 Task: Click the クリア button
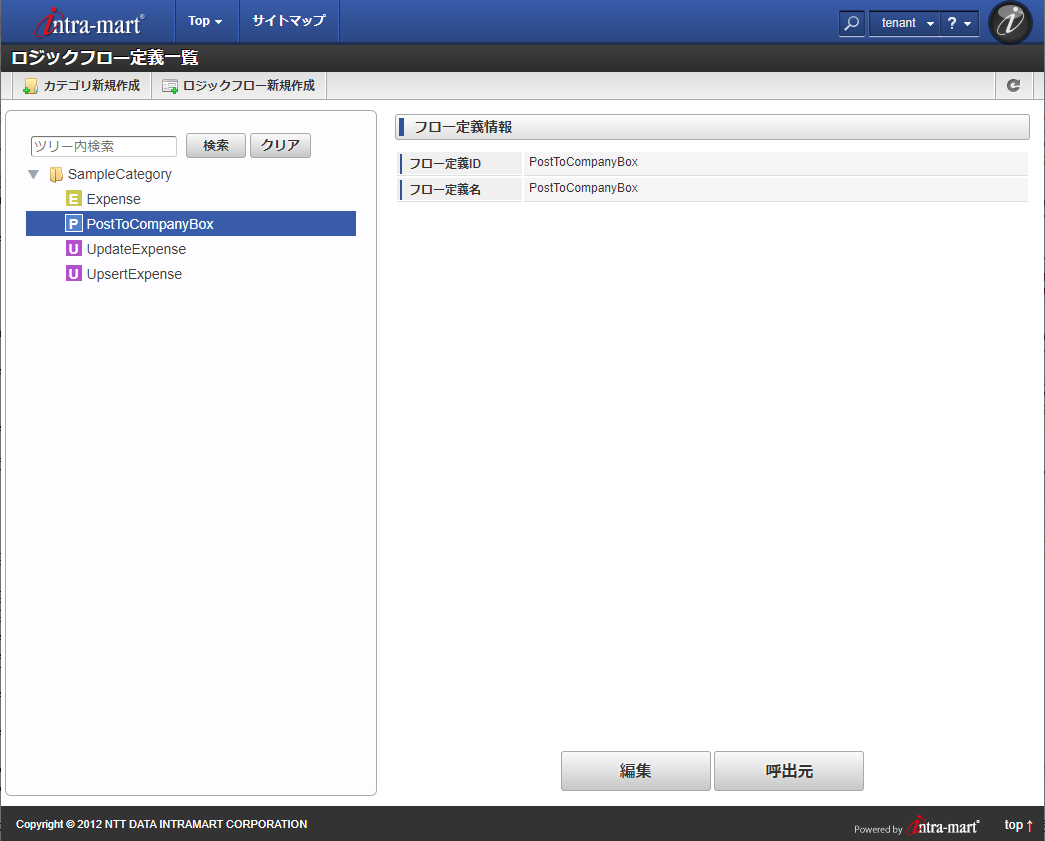point(280,145)
